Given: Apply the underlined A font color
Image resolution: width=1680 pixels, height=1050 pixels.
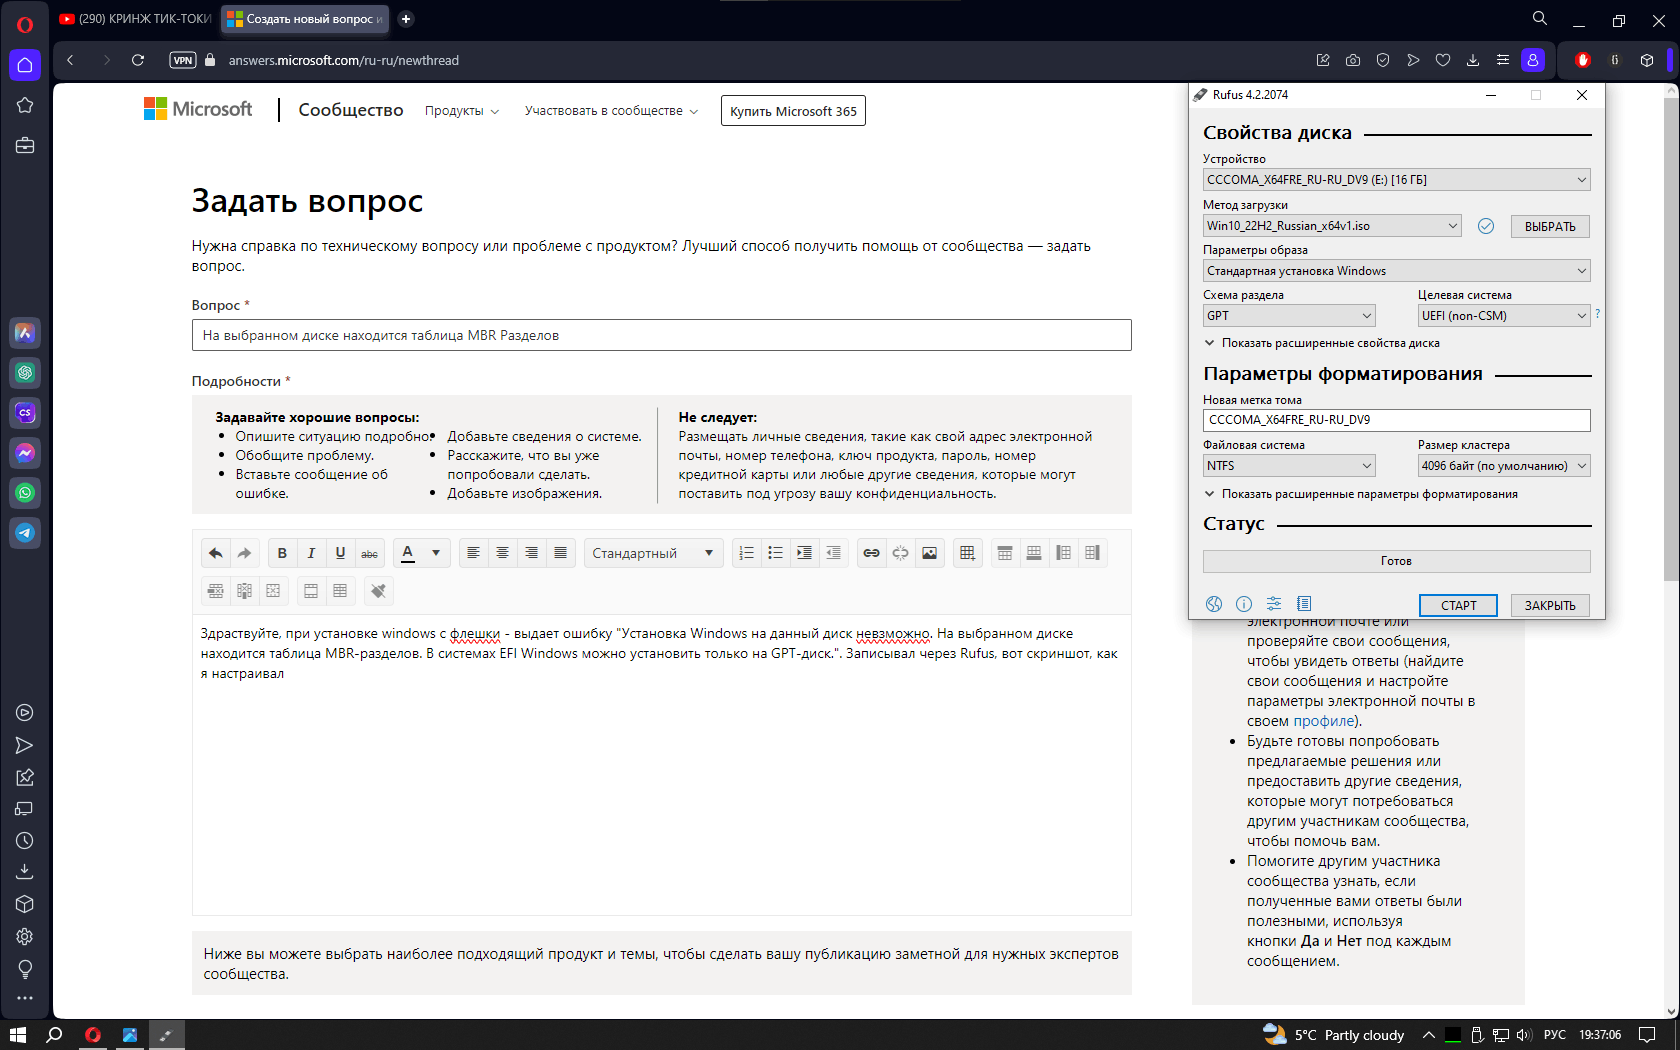Looking at the screenshot, I should (x=408, y=553).
